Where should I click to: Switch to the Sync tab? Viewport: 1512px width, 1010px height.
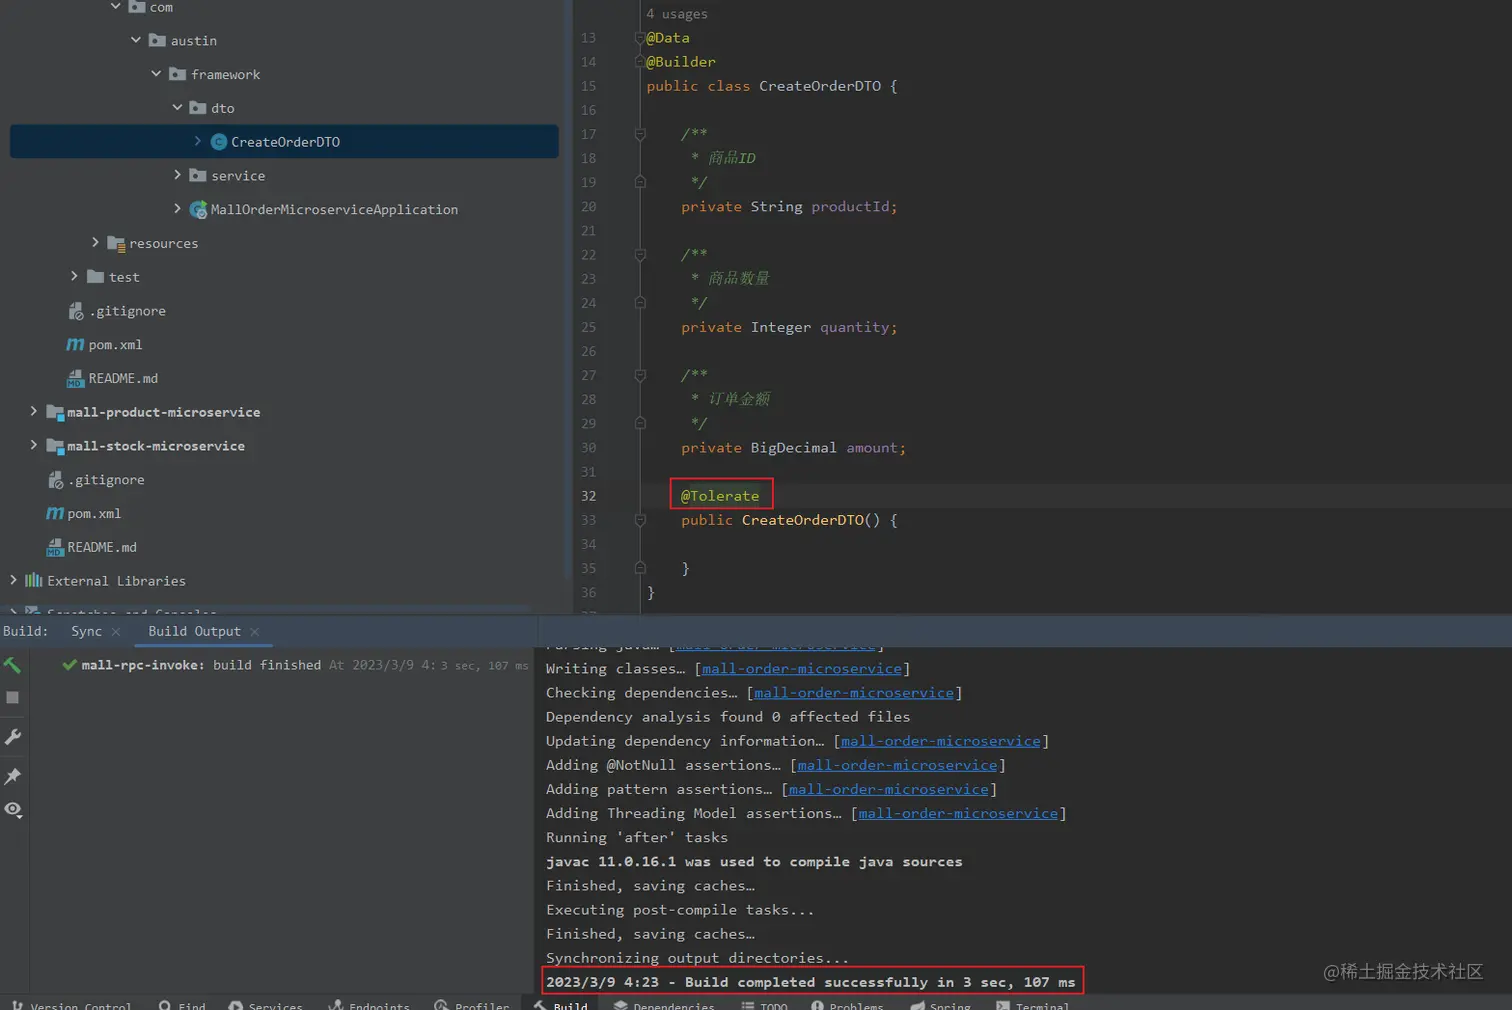tap(87, 632)
